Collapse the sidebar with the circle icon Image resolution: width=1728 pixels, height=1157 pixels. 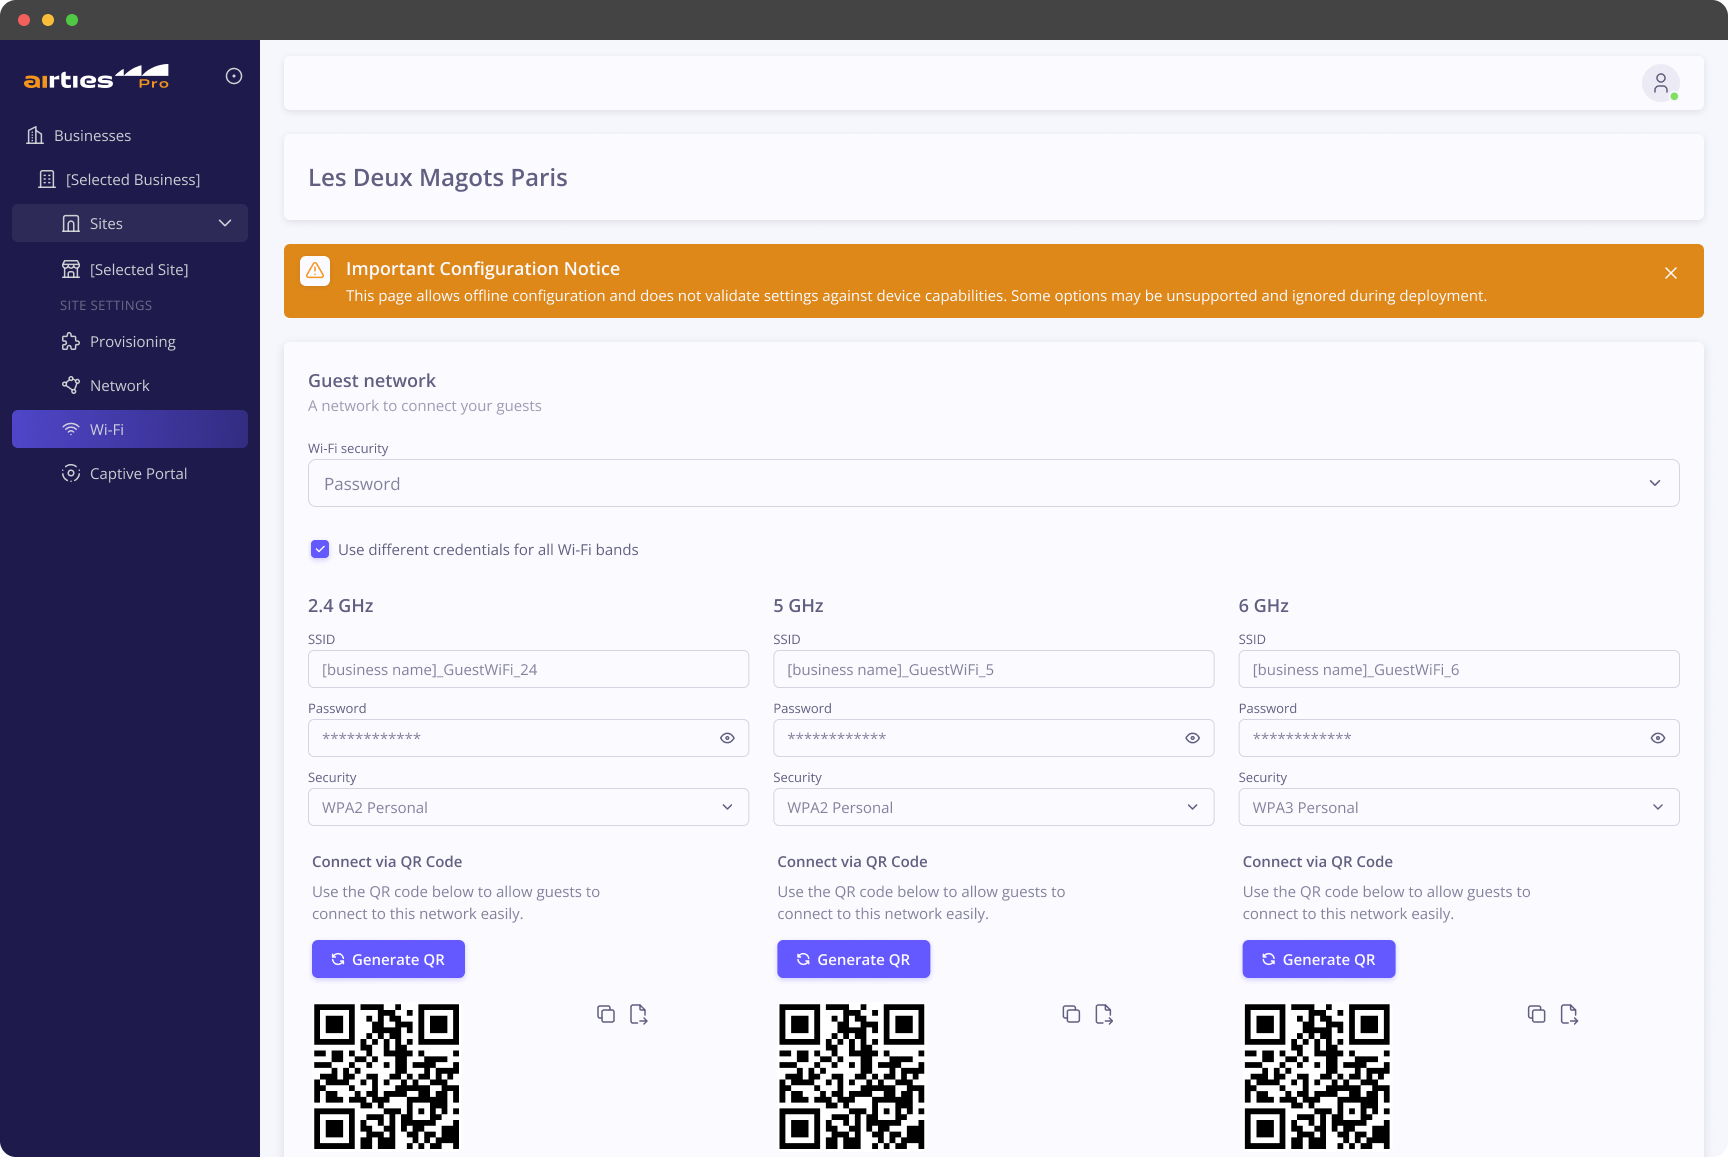[234, 76]
